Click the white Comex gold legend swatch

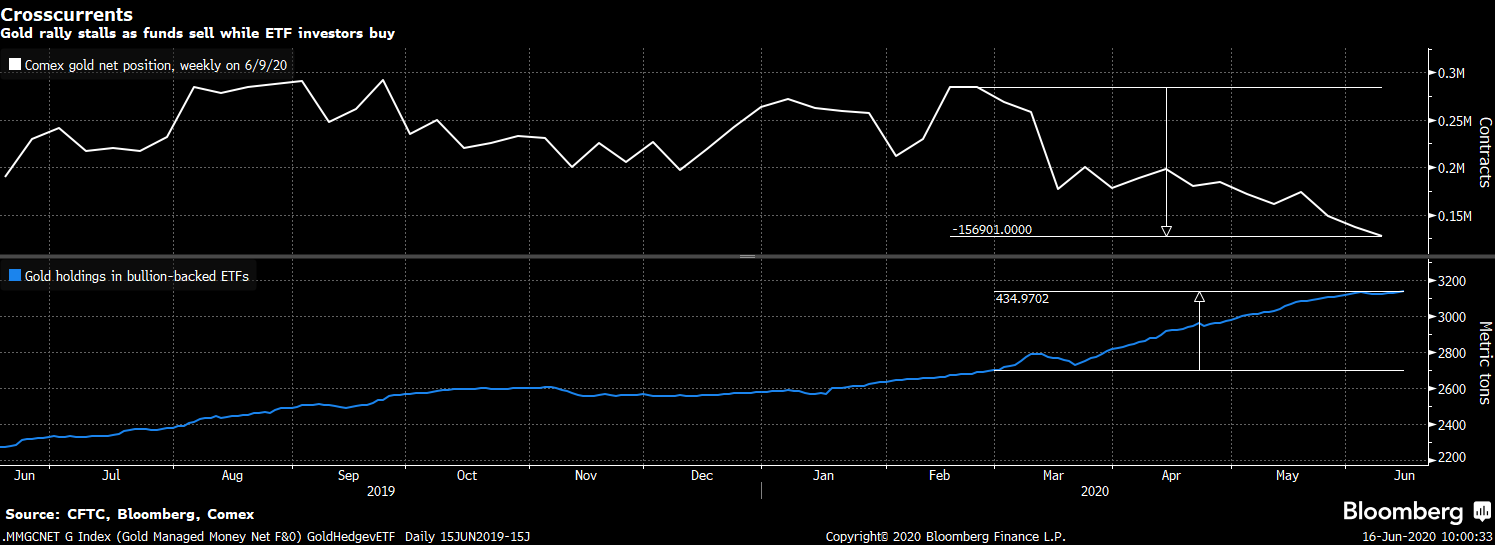[x=14, y=65]
